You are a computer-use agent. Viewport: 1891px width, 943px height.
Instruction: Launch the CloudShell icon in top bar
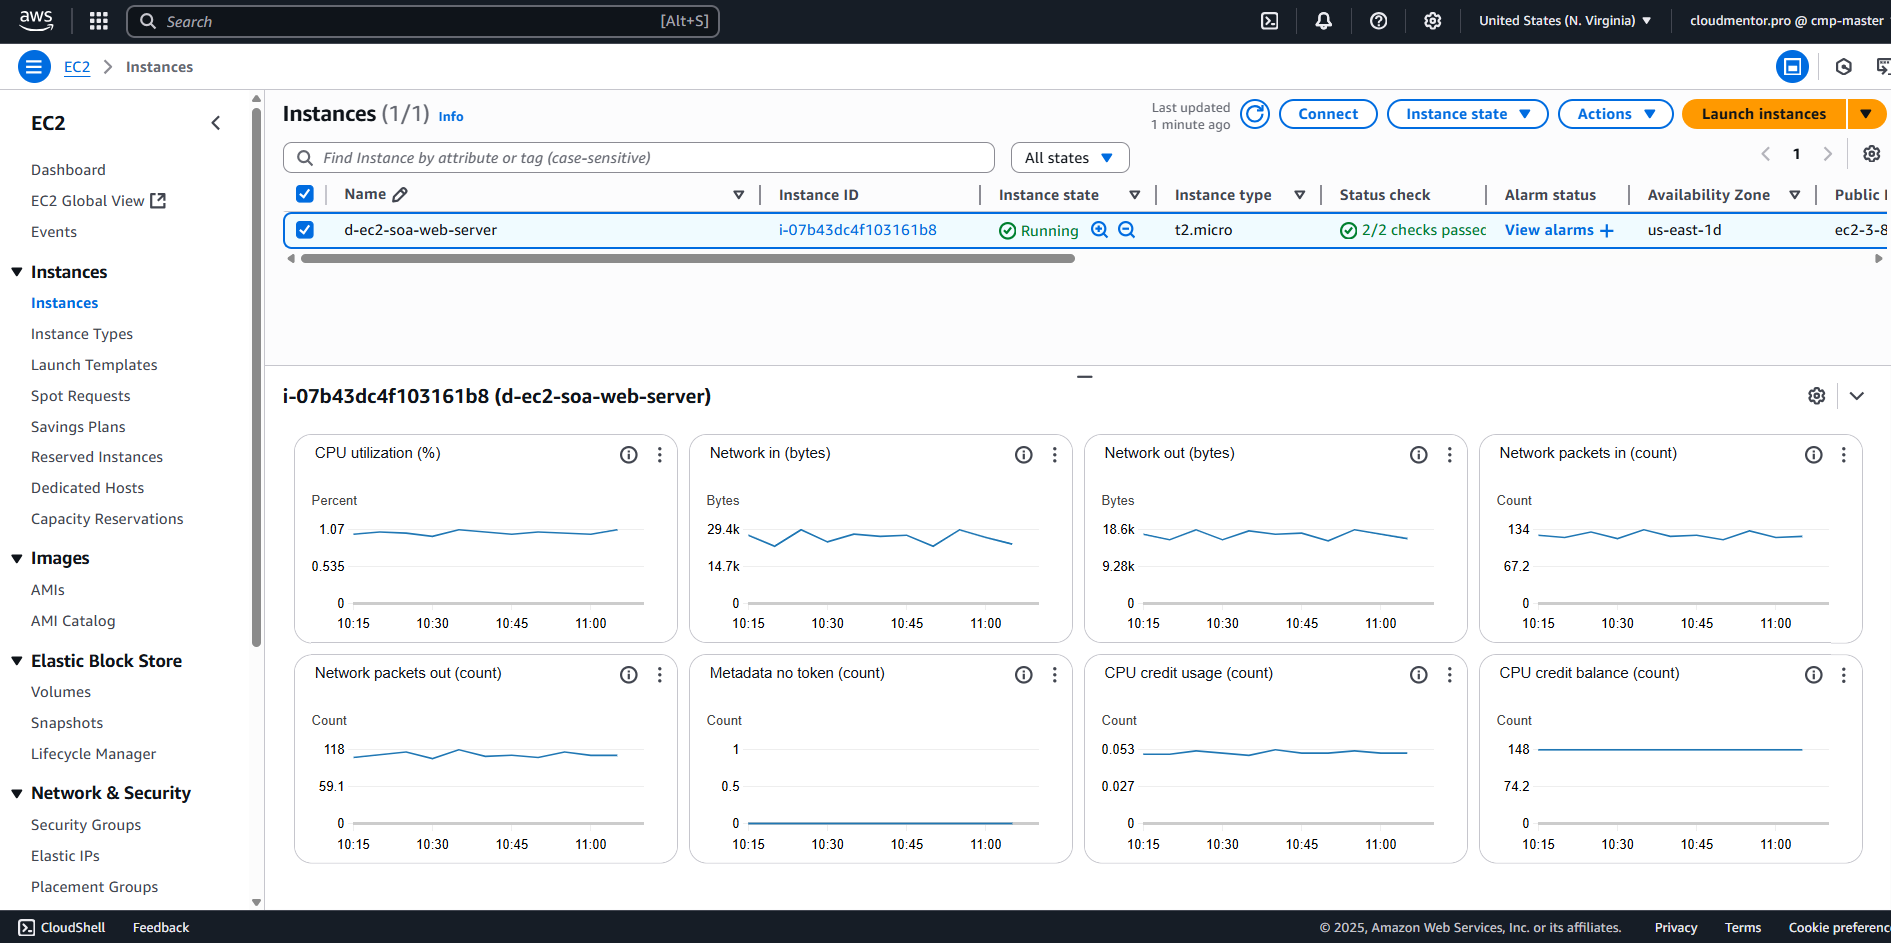[x=1269, y=21]
